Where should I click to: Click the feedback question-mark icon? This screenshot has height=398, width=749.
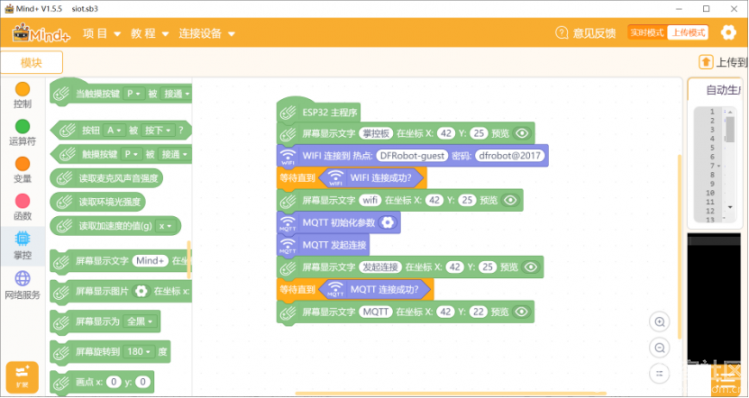pos(561,32)
